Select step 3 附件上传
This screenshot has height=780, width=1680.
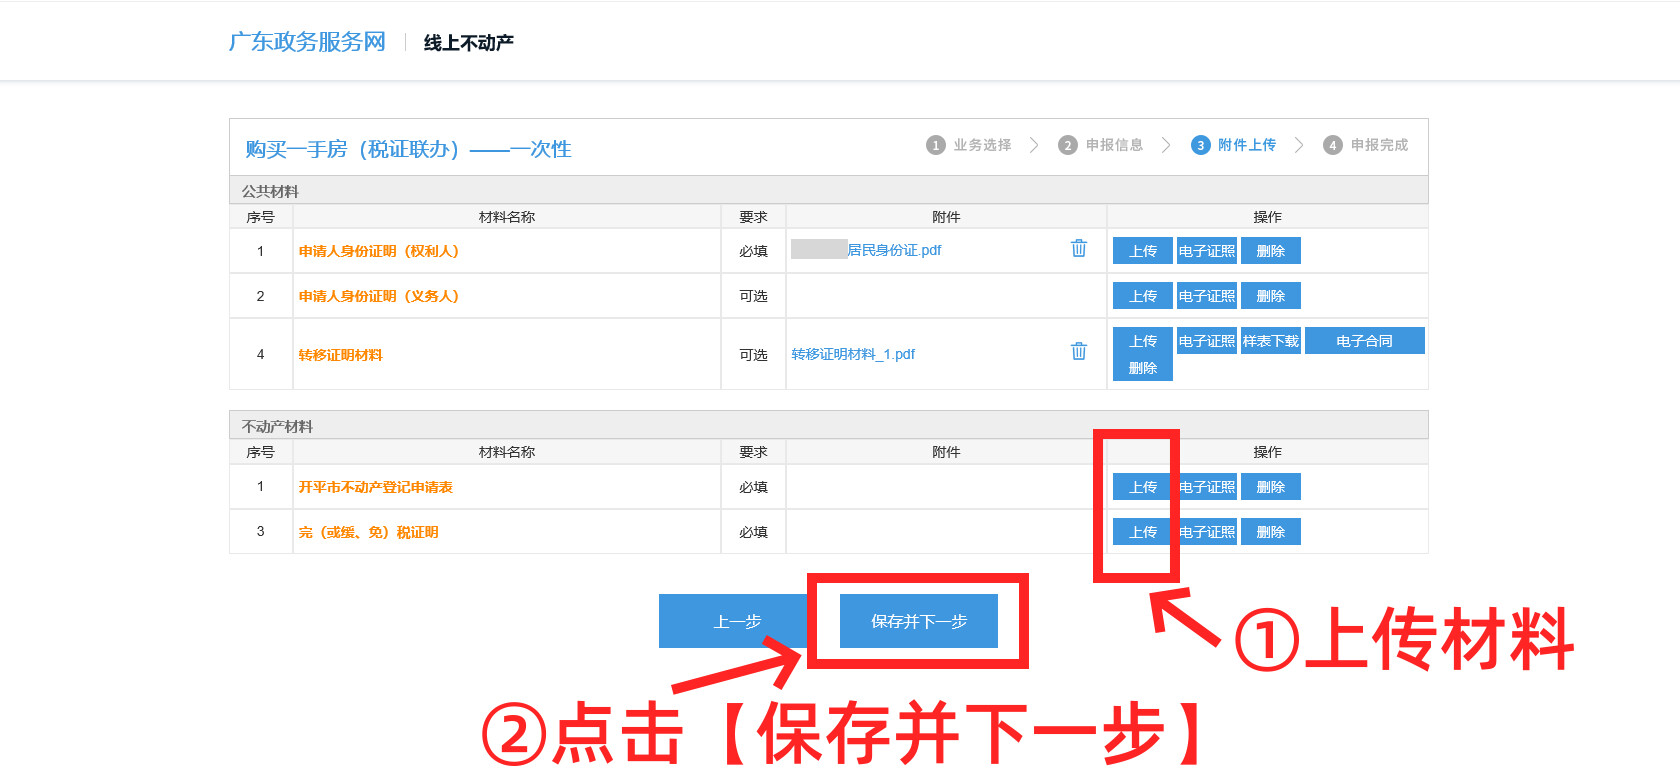1233,145
